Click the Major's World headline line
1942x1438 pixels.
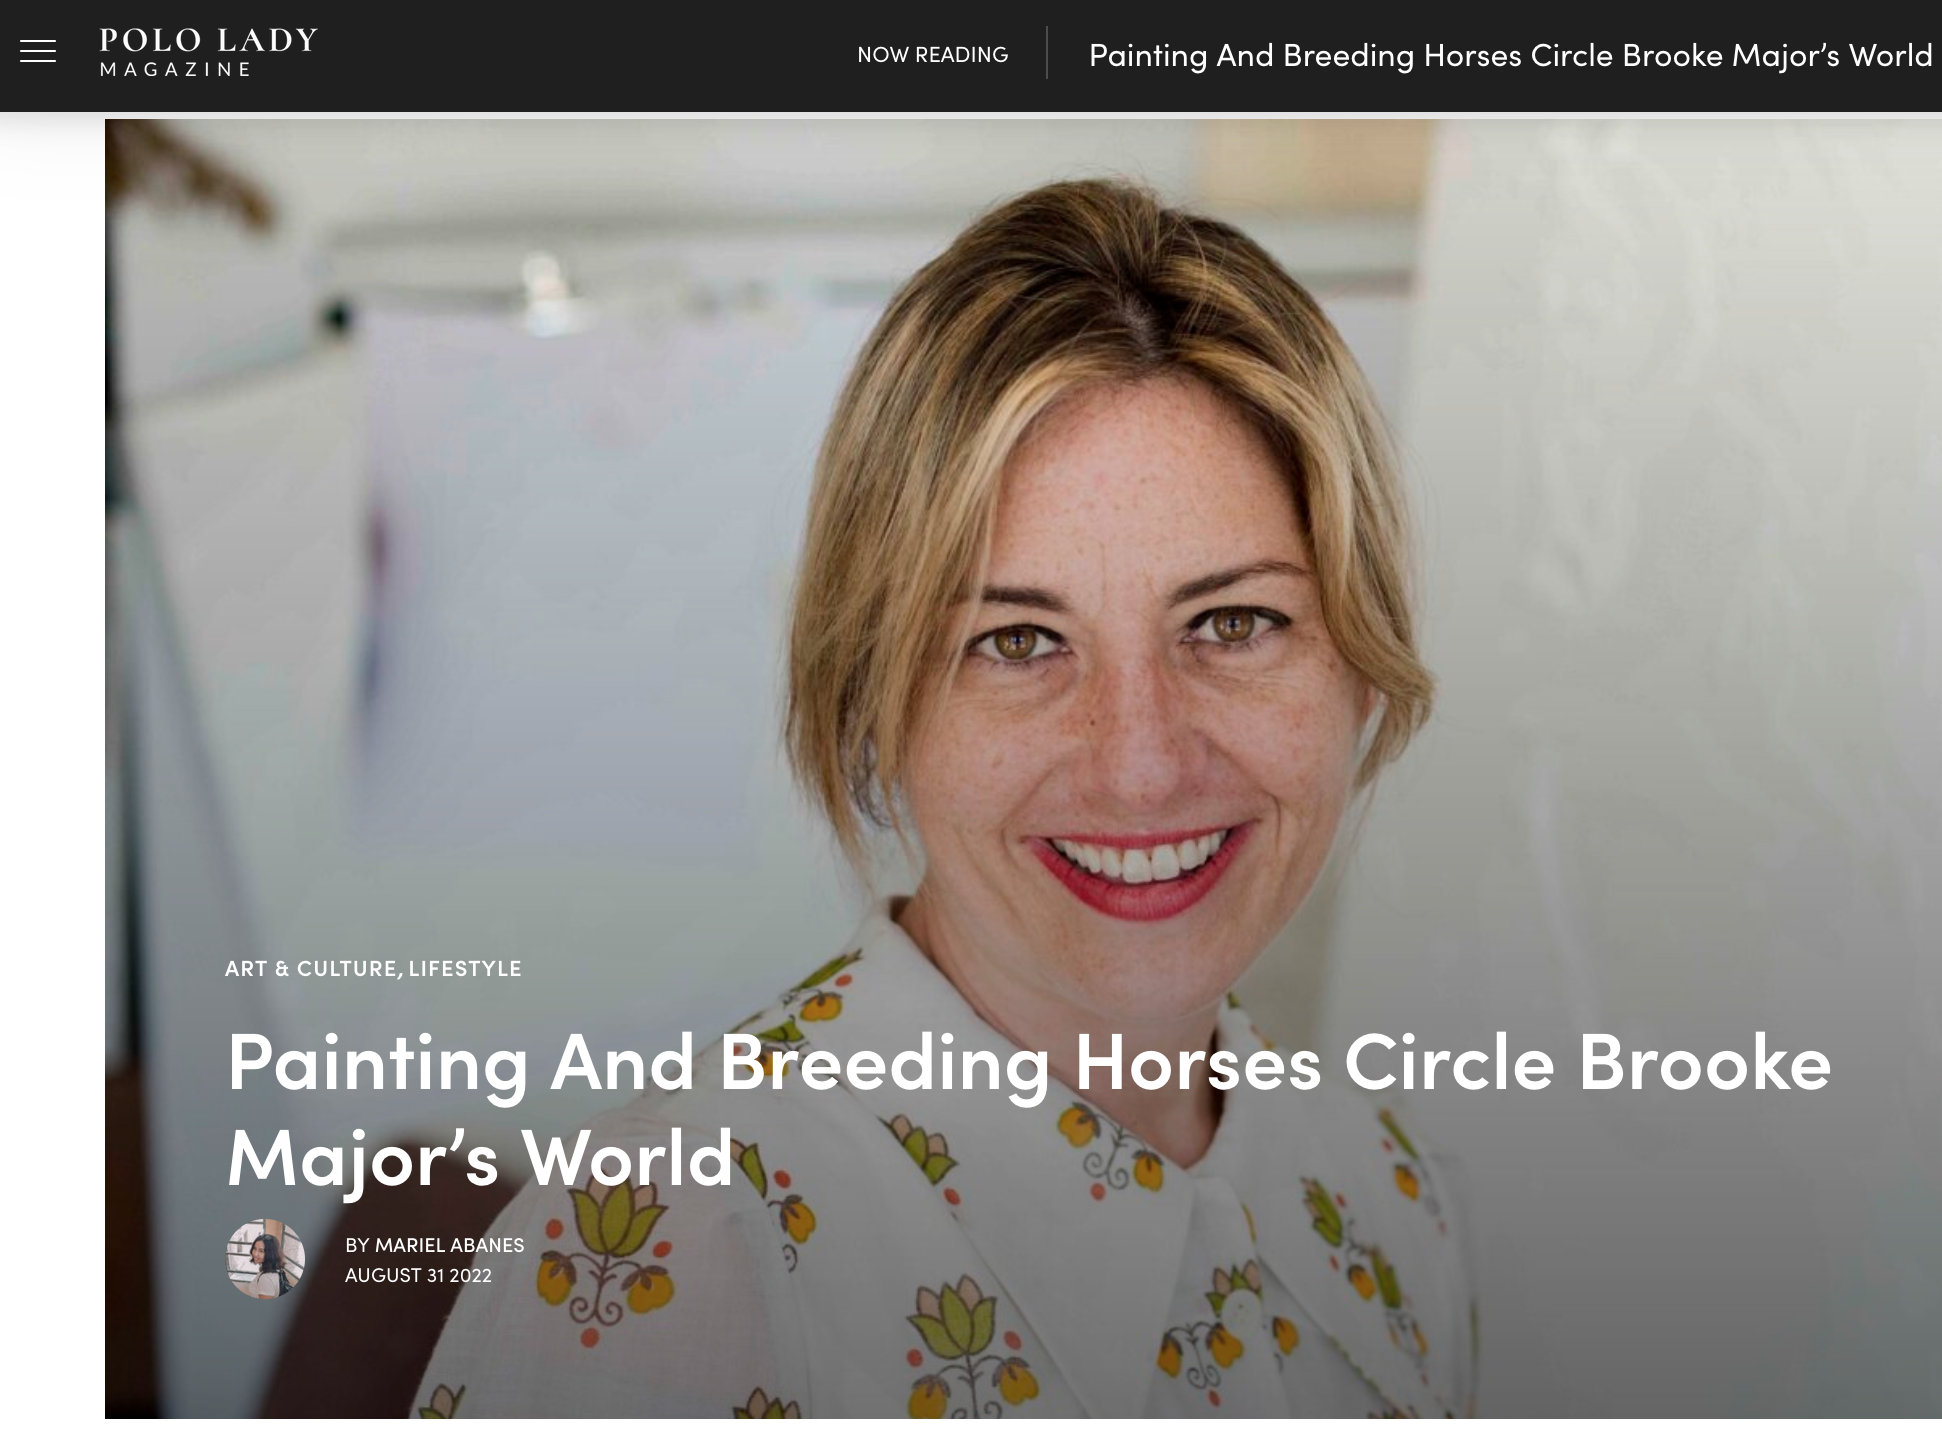[480, 1158]
